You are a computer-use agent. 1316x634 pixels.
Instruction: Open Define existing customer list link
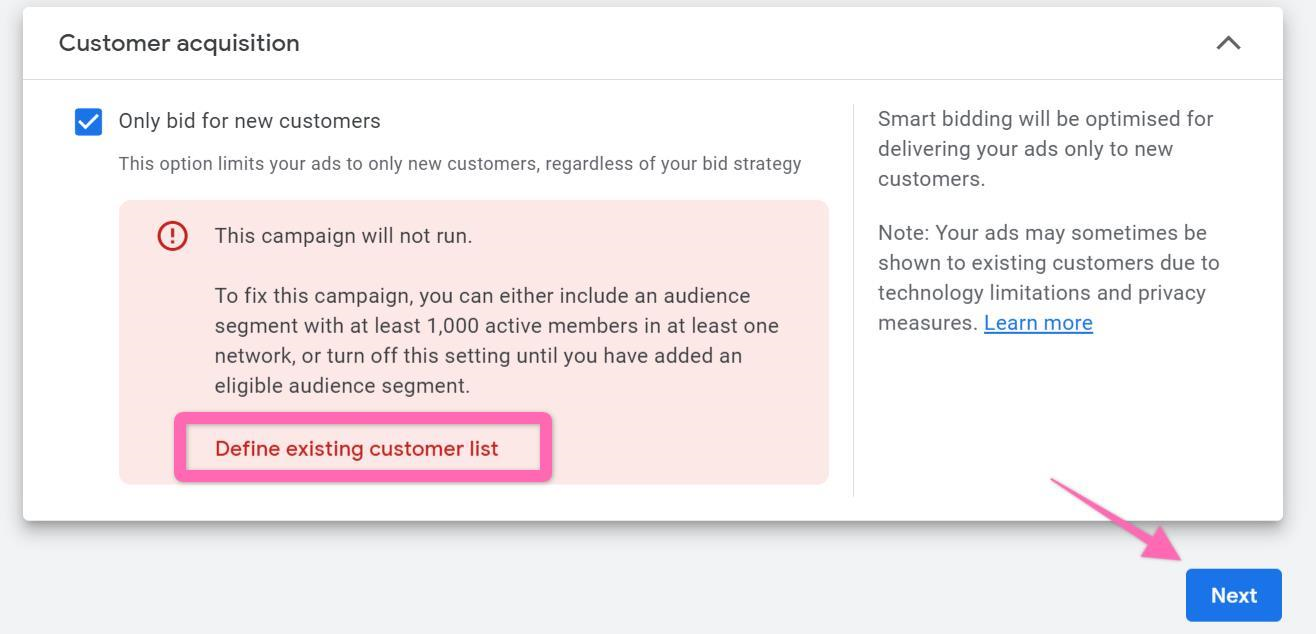pyautogui.click(x=356, y=448)
